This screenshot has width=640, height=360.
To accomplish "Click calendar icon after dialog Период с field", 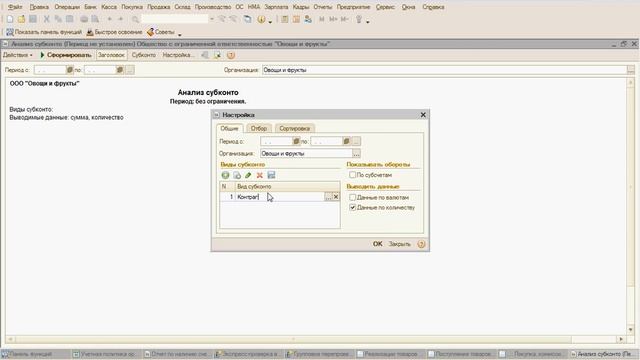I will pyautogui.click(x=296, y=141).
